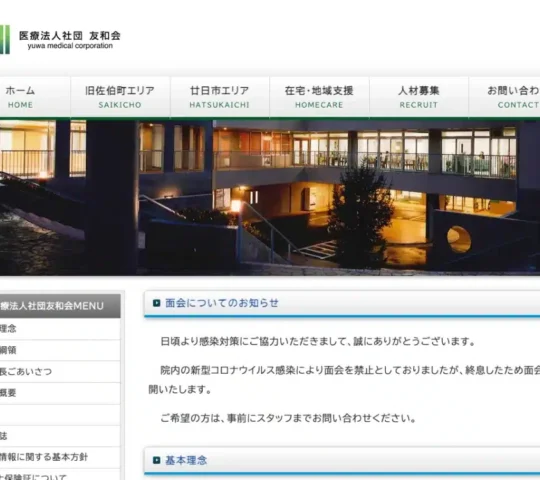
Task: Open the お問い合わせ CONTACT menu item
Action: [505, 97]
